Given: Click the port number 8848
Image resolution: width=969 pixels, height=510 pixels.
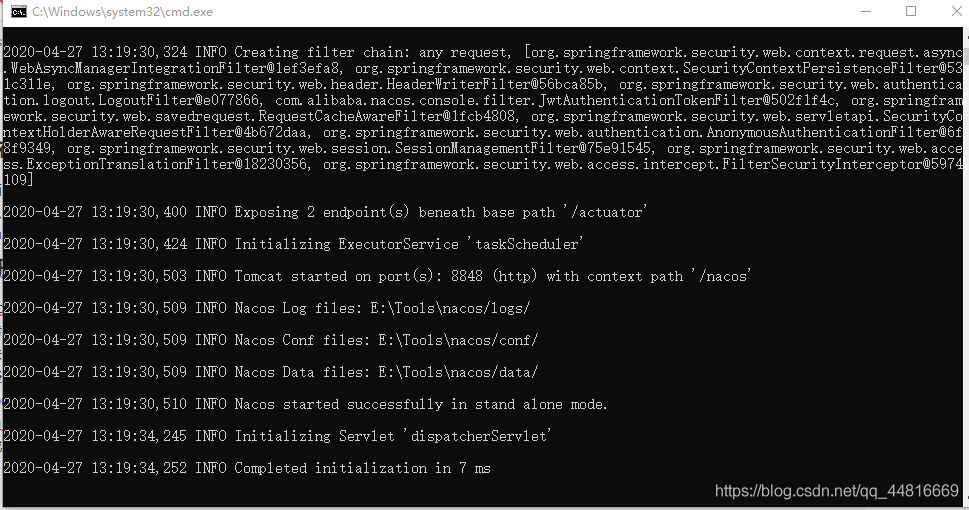Looking at the screenshot, I should (x=467, y=276).
